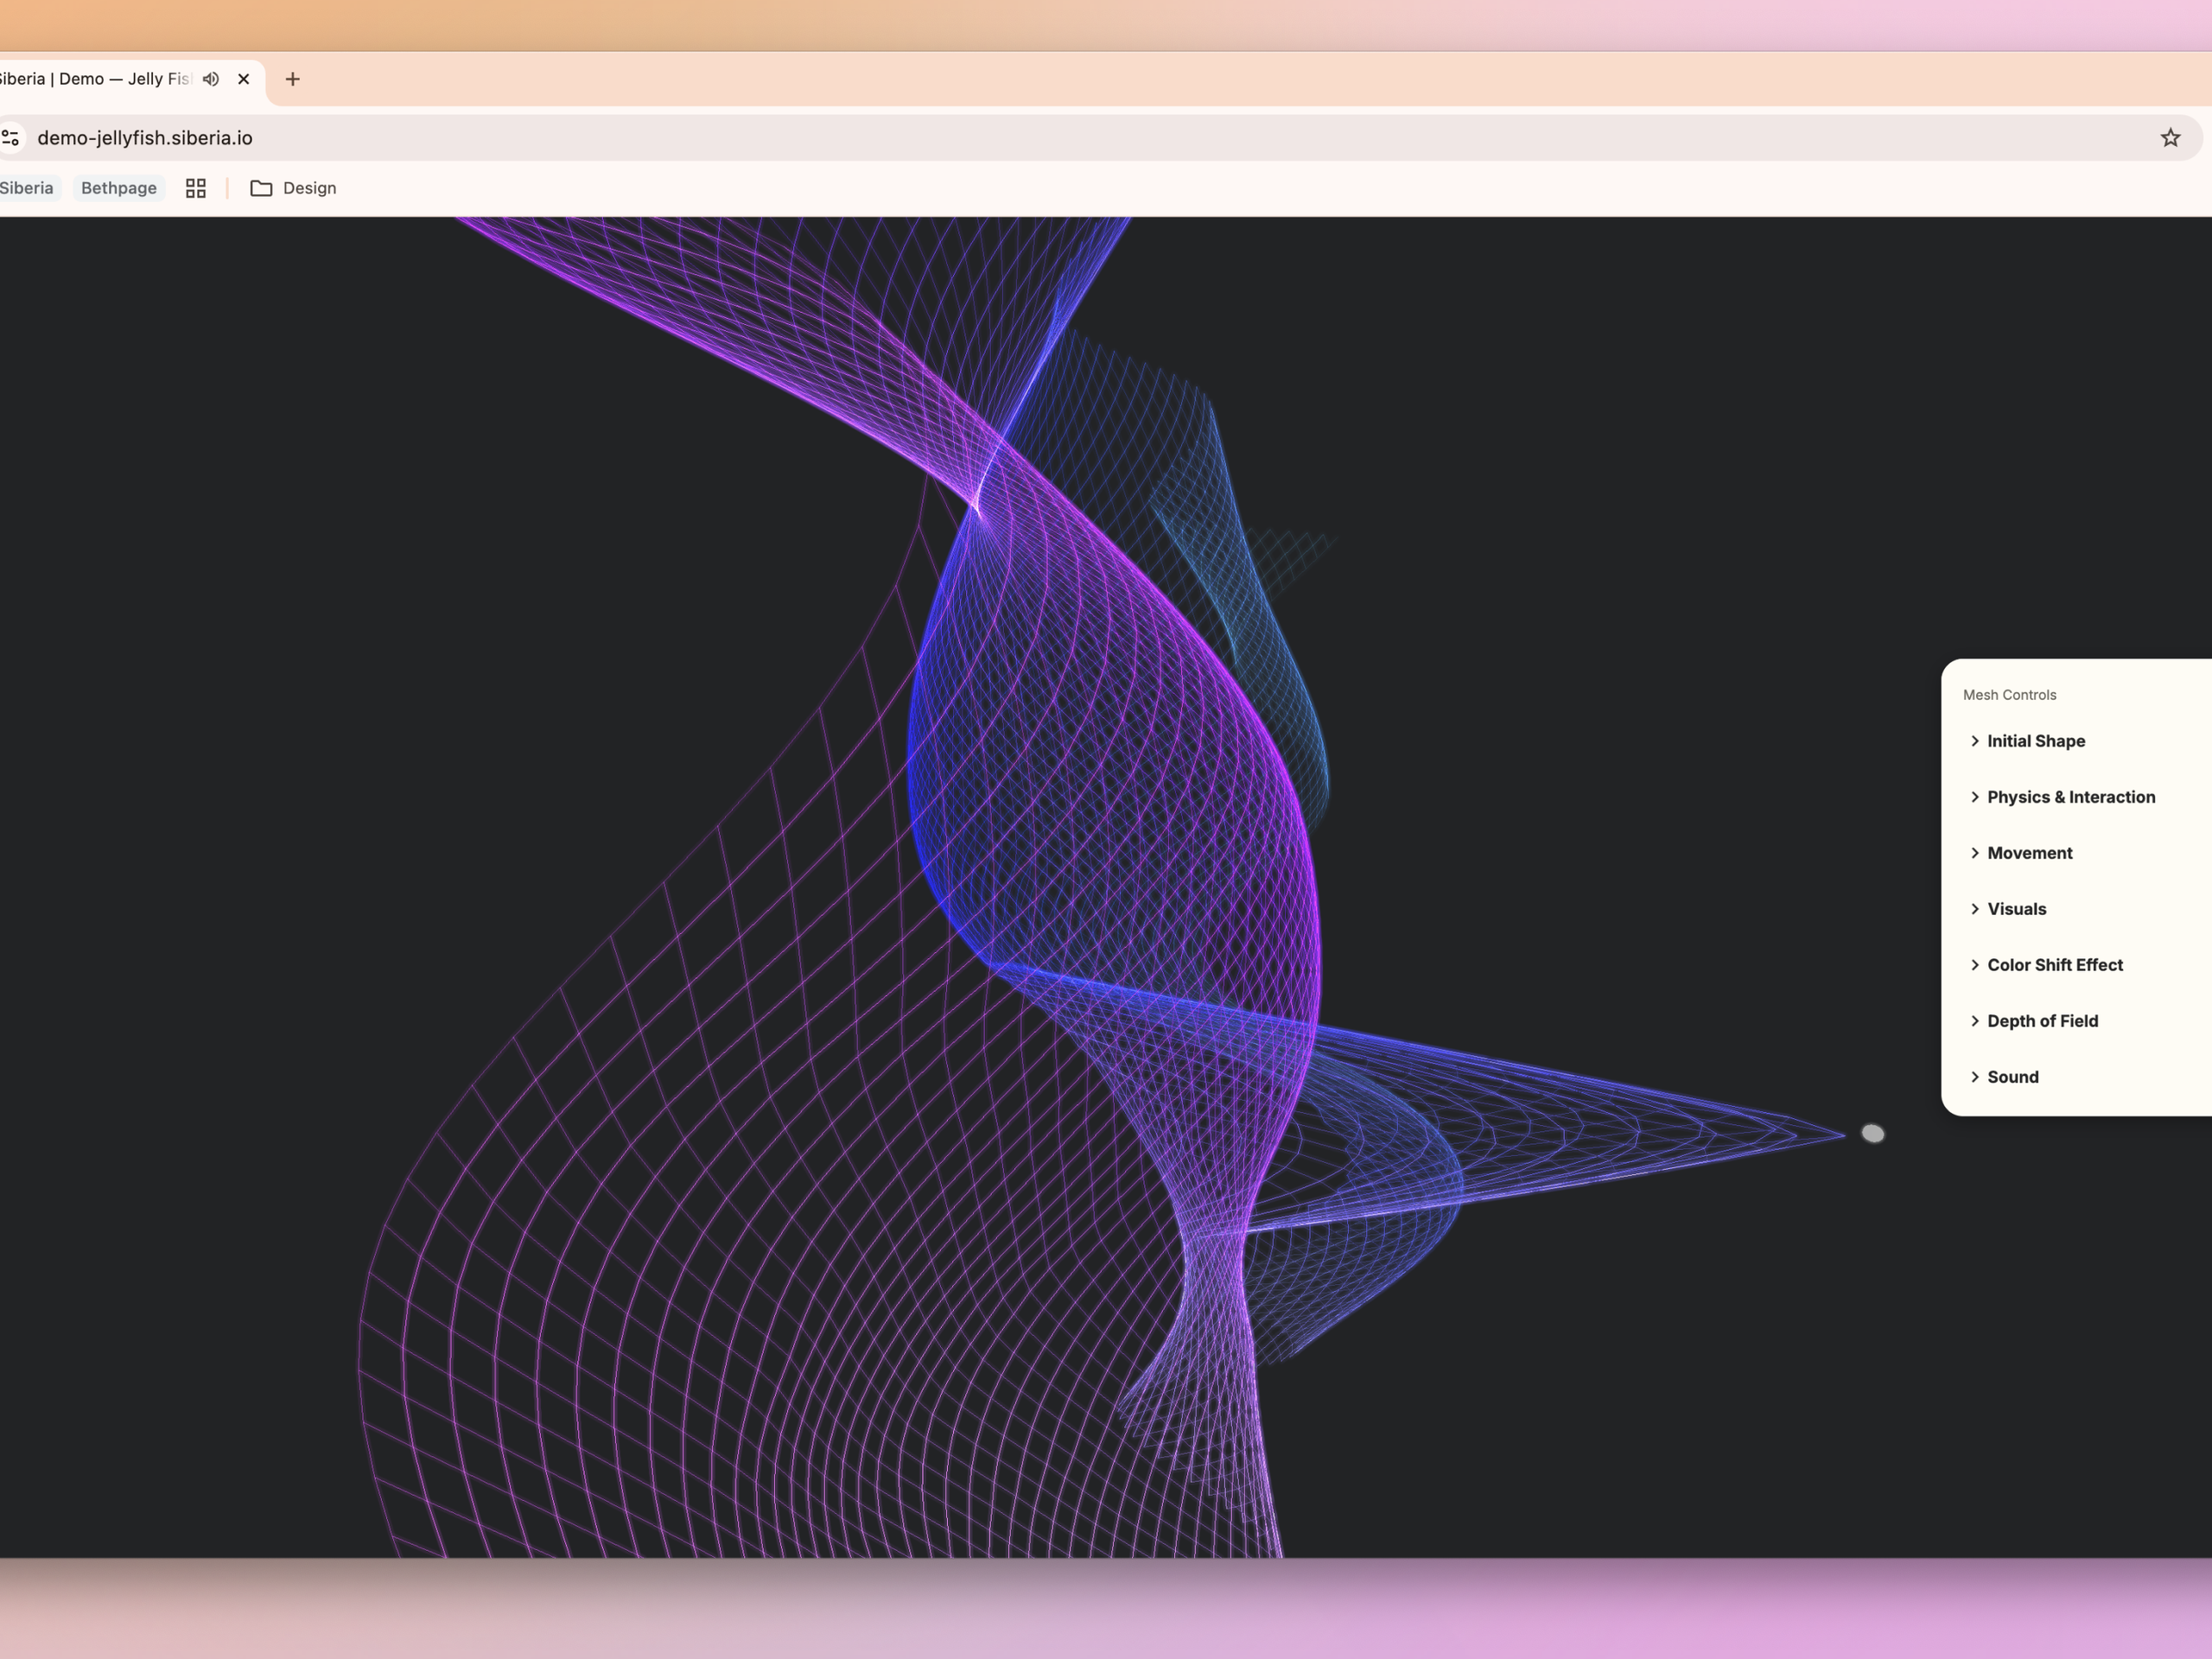
Task: Bookmark this page with the star icon
Action: (2169, 138)
